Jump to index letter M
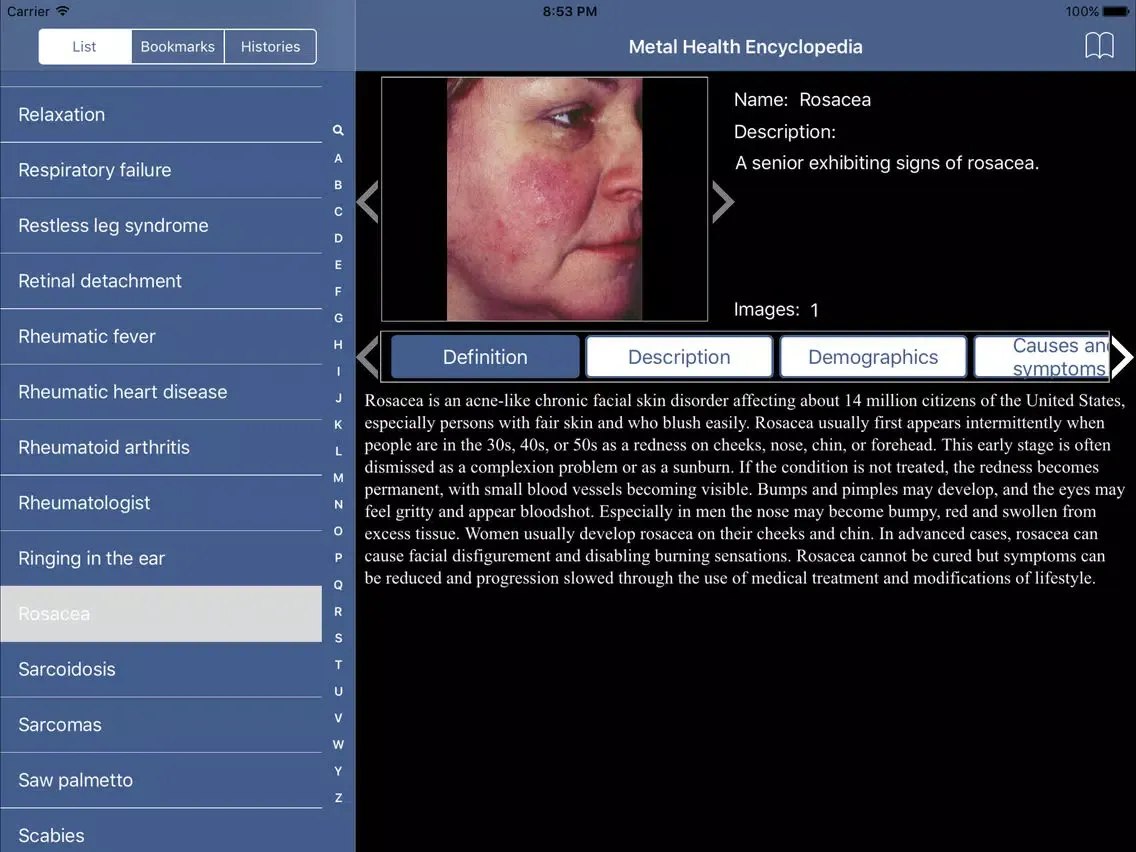 click(338, 478)
